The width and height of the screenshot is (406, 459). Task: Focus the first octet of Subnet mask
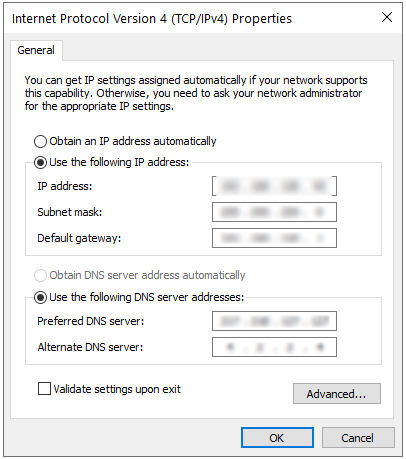tap(230, 212)
